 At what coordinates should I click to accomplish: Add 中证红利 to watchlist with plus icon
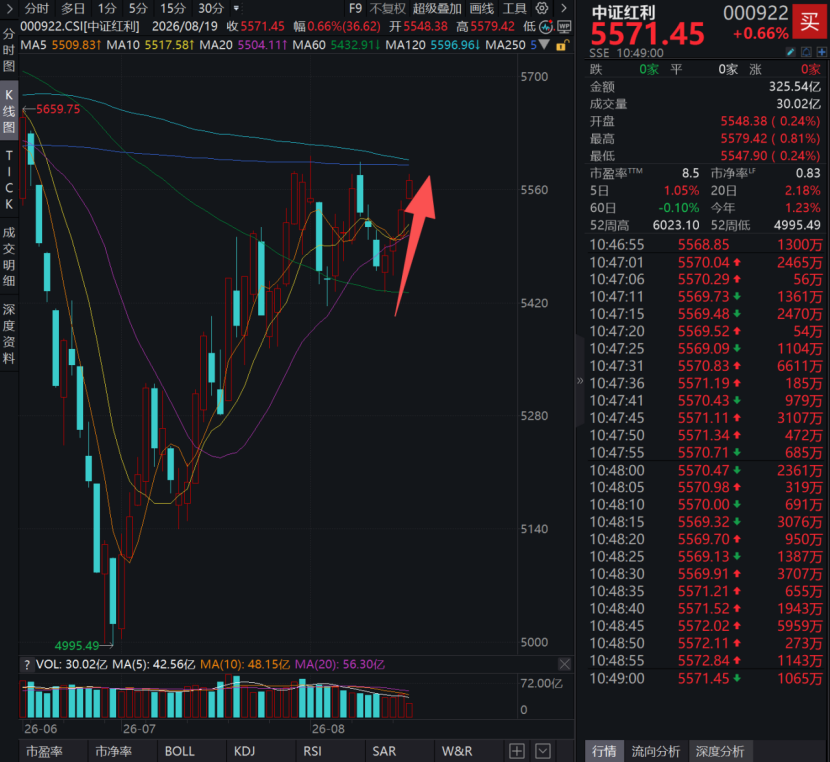[822, 52]
